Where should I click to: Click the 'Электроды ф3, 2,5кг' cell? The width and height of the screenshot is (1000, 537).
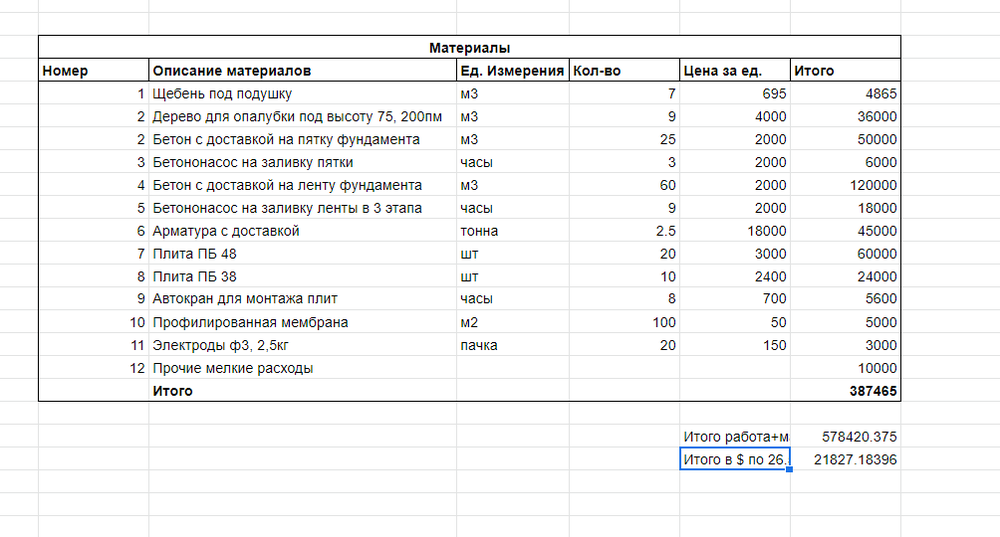click(303, 345)
